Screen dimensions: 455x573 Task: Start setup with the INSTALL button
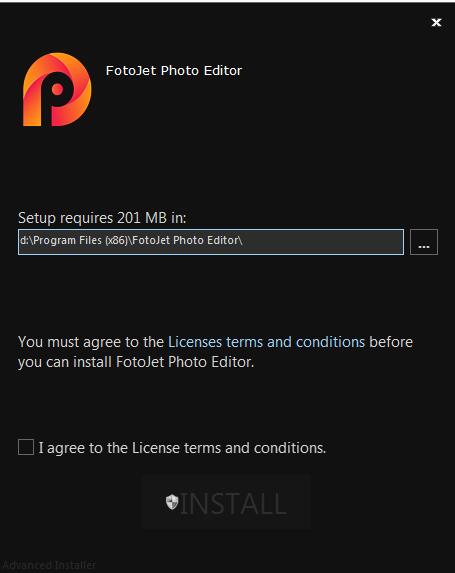point(225,503)
